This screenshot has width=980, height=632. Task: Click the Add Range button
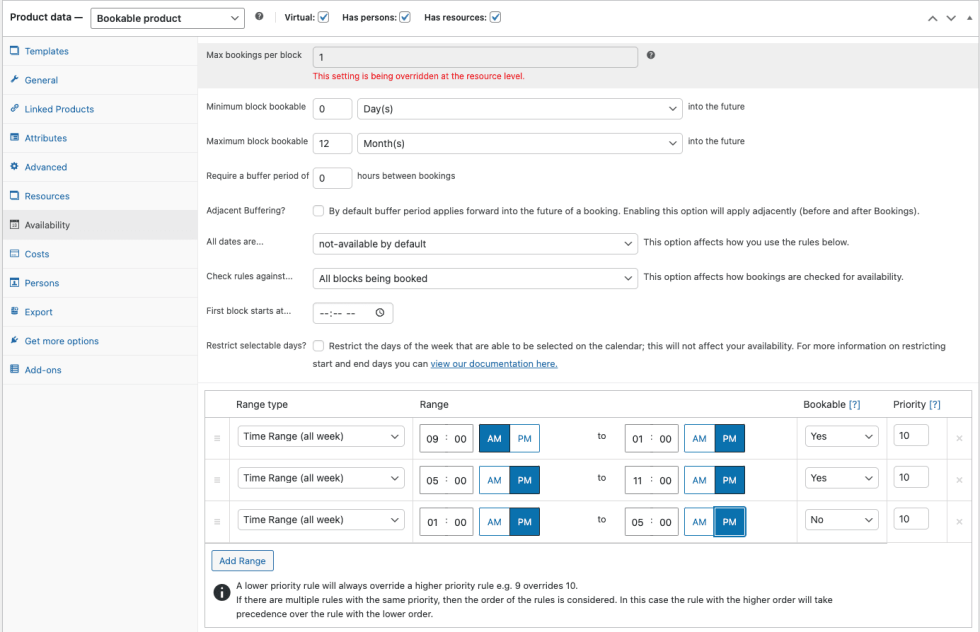(x=242, y=561)
